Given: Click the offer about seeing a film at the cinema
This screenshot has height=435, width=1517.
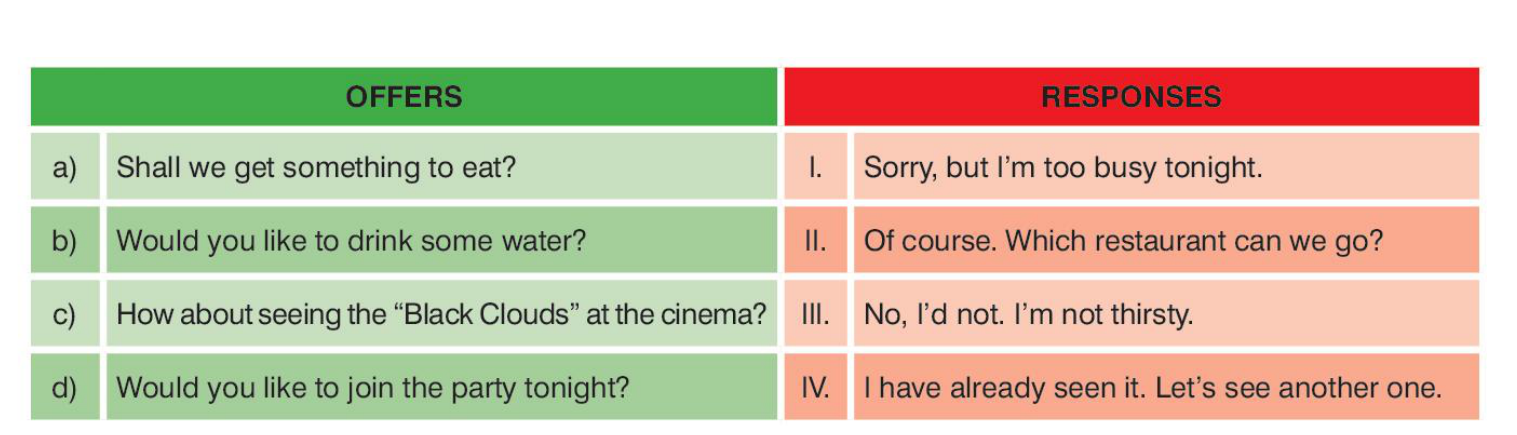Looking at the screenshot, I should pos(440,314).
